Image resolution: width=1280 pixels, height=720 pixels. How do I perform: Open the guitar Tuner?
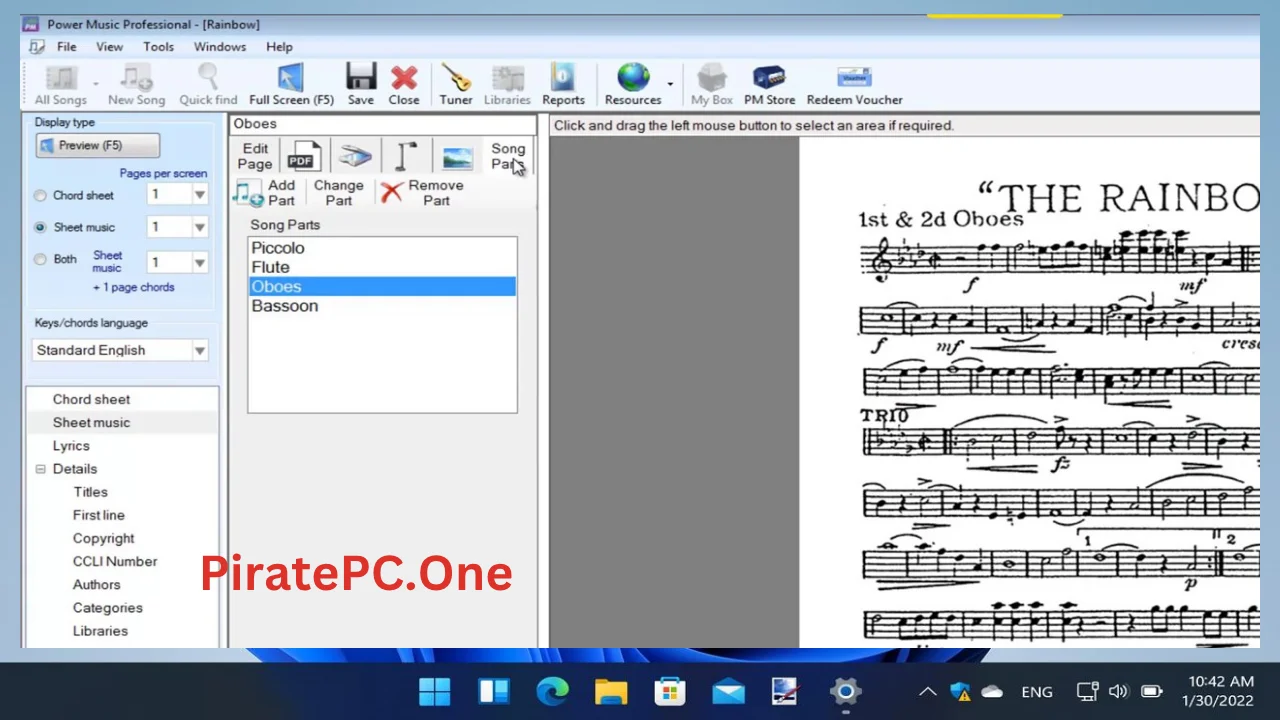click(x=456, y=85)
